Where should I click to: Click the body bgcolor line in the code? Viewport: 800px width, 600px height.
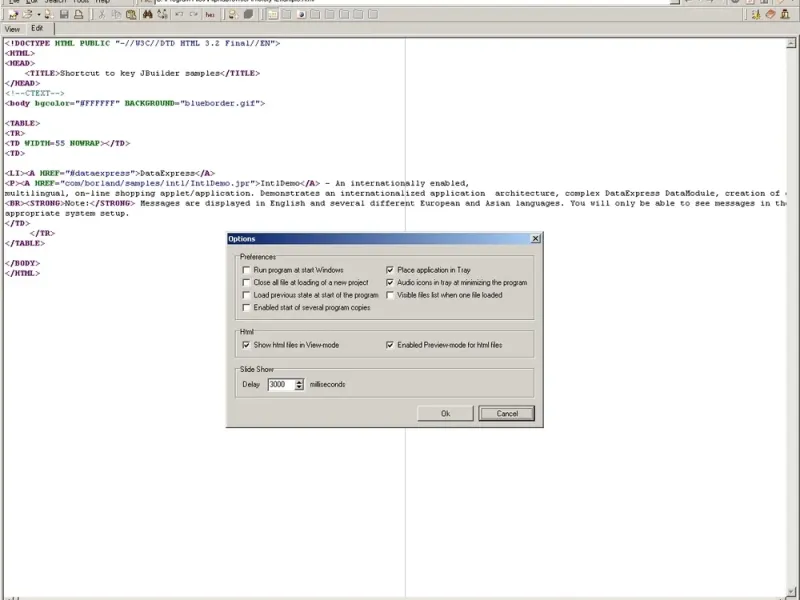(135, 104)
